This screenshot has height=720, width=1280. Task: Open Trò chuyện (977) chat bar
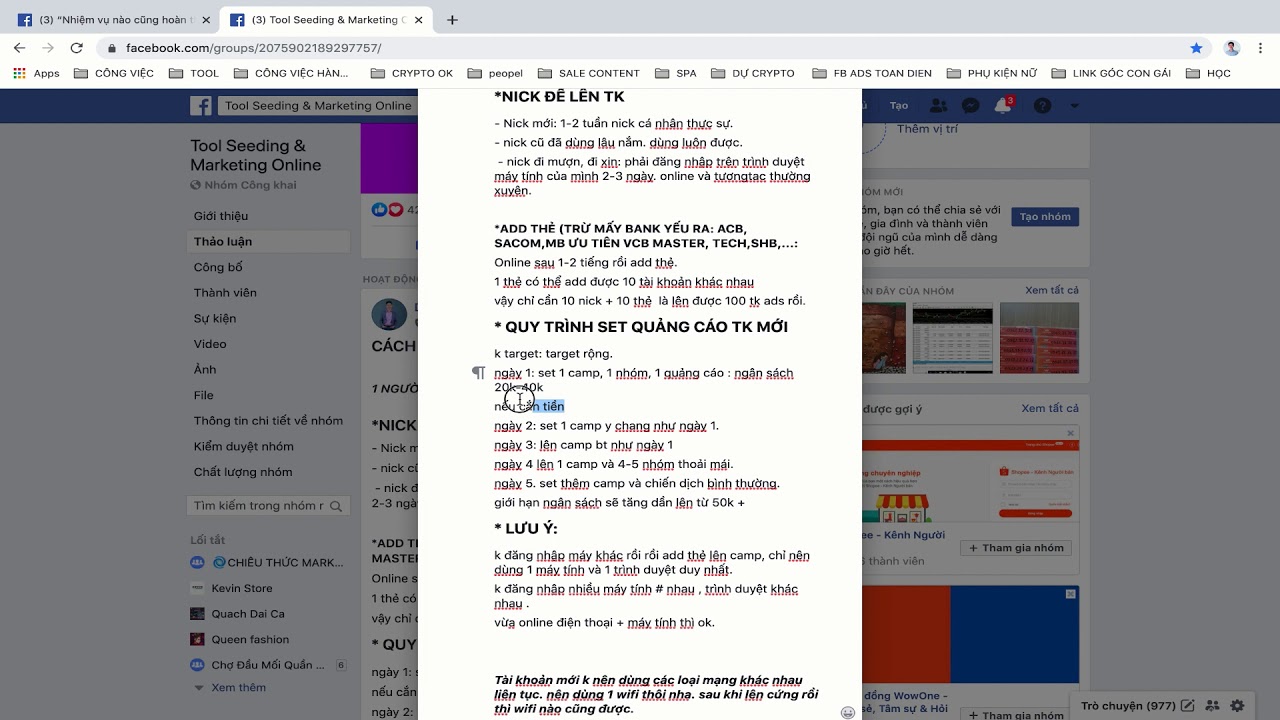1128,706
